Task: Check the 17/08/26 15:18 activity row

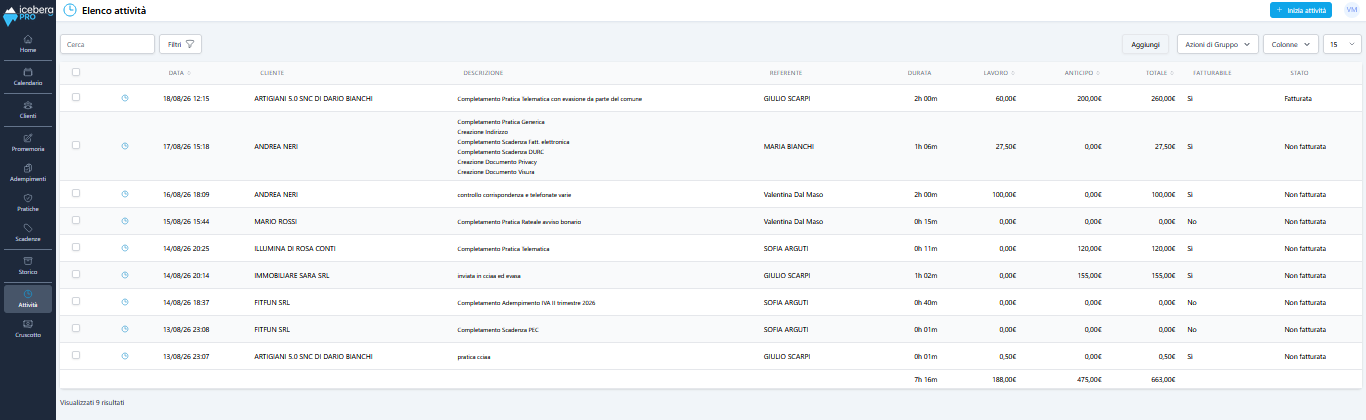Action: pos(76,146)
